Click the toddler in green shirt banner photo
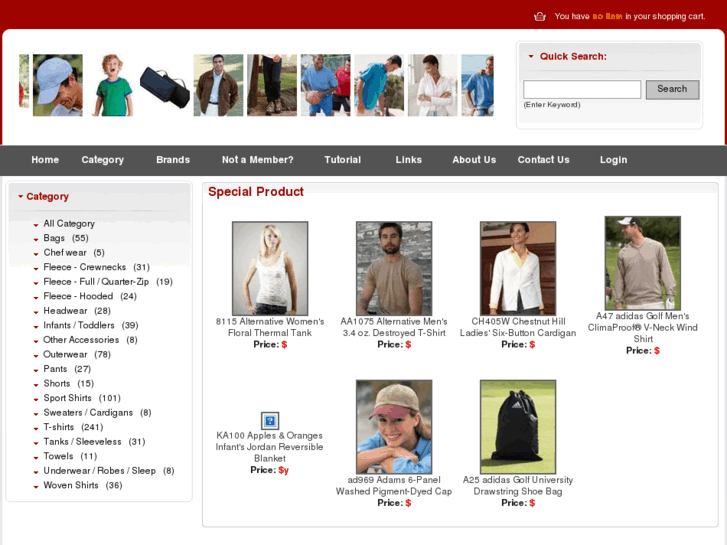 click(x=112, y=85)
